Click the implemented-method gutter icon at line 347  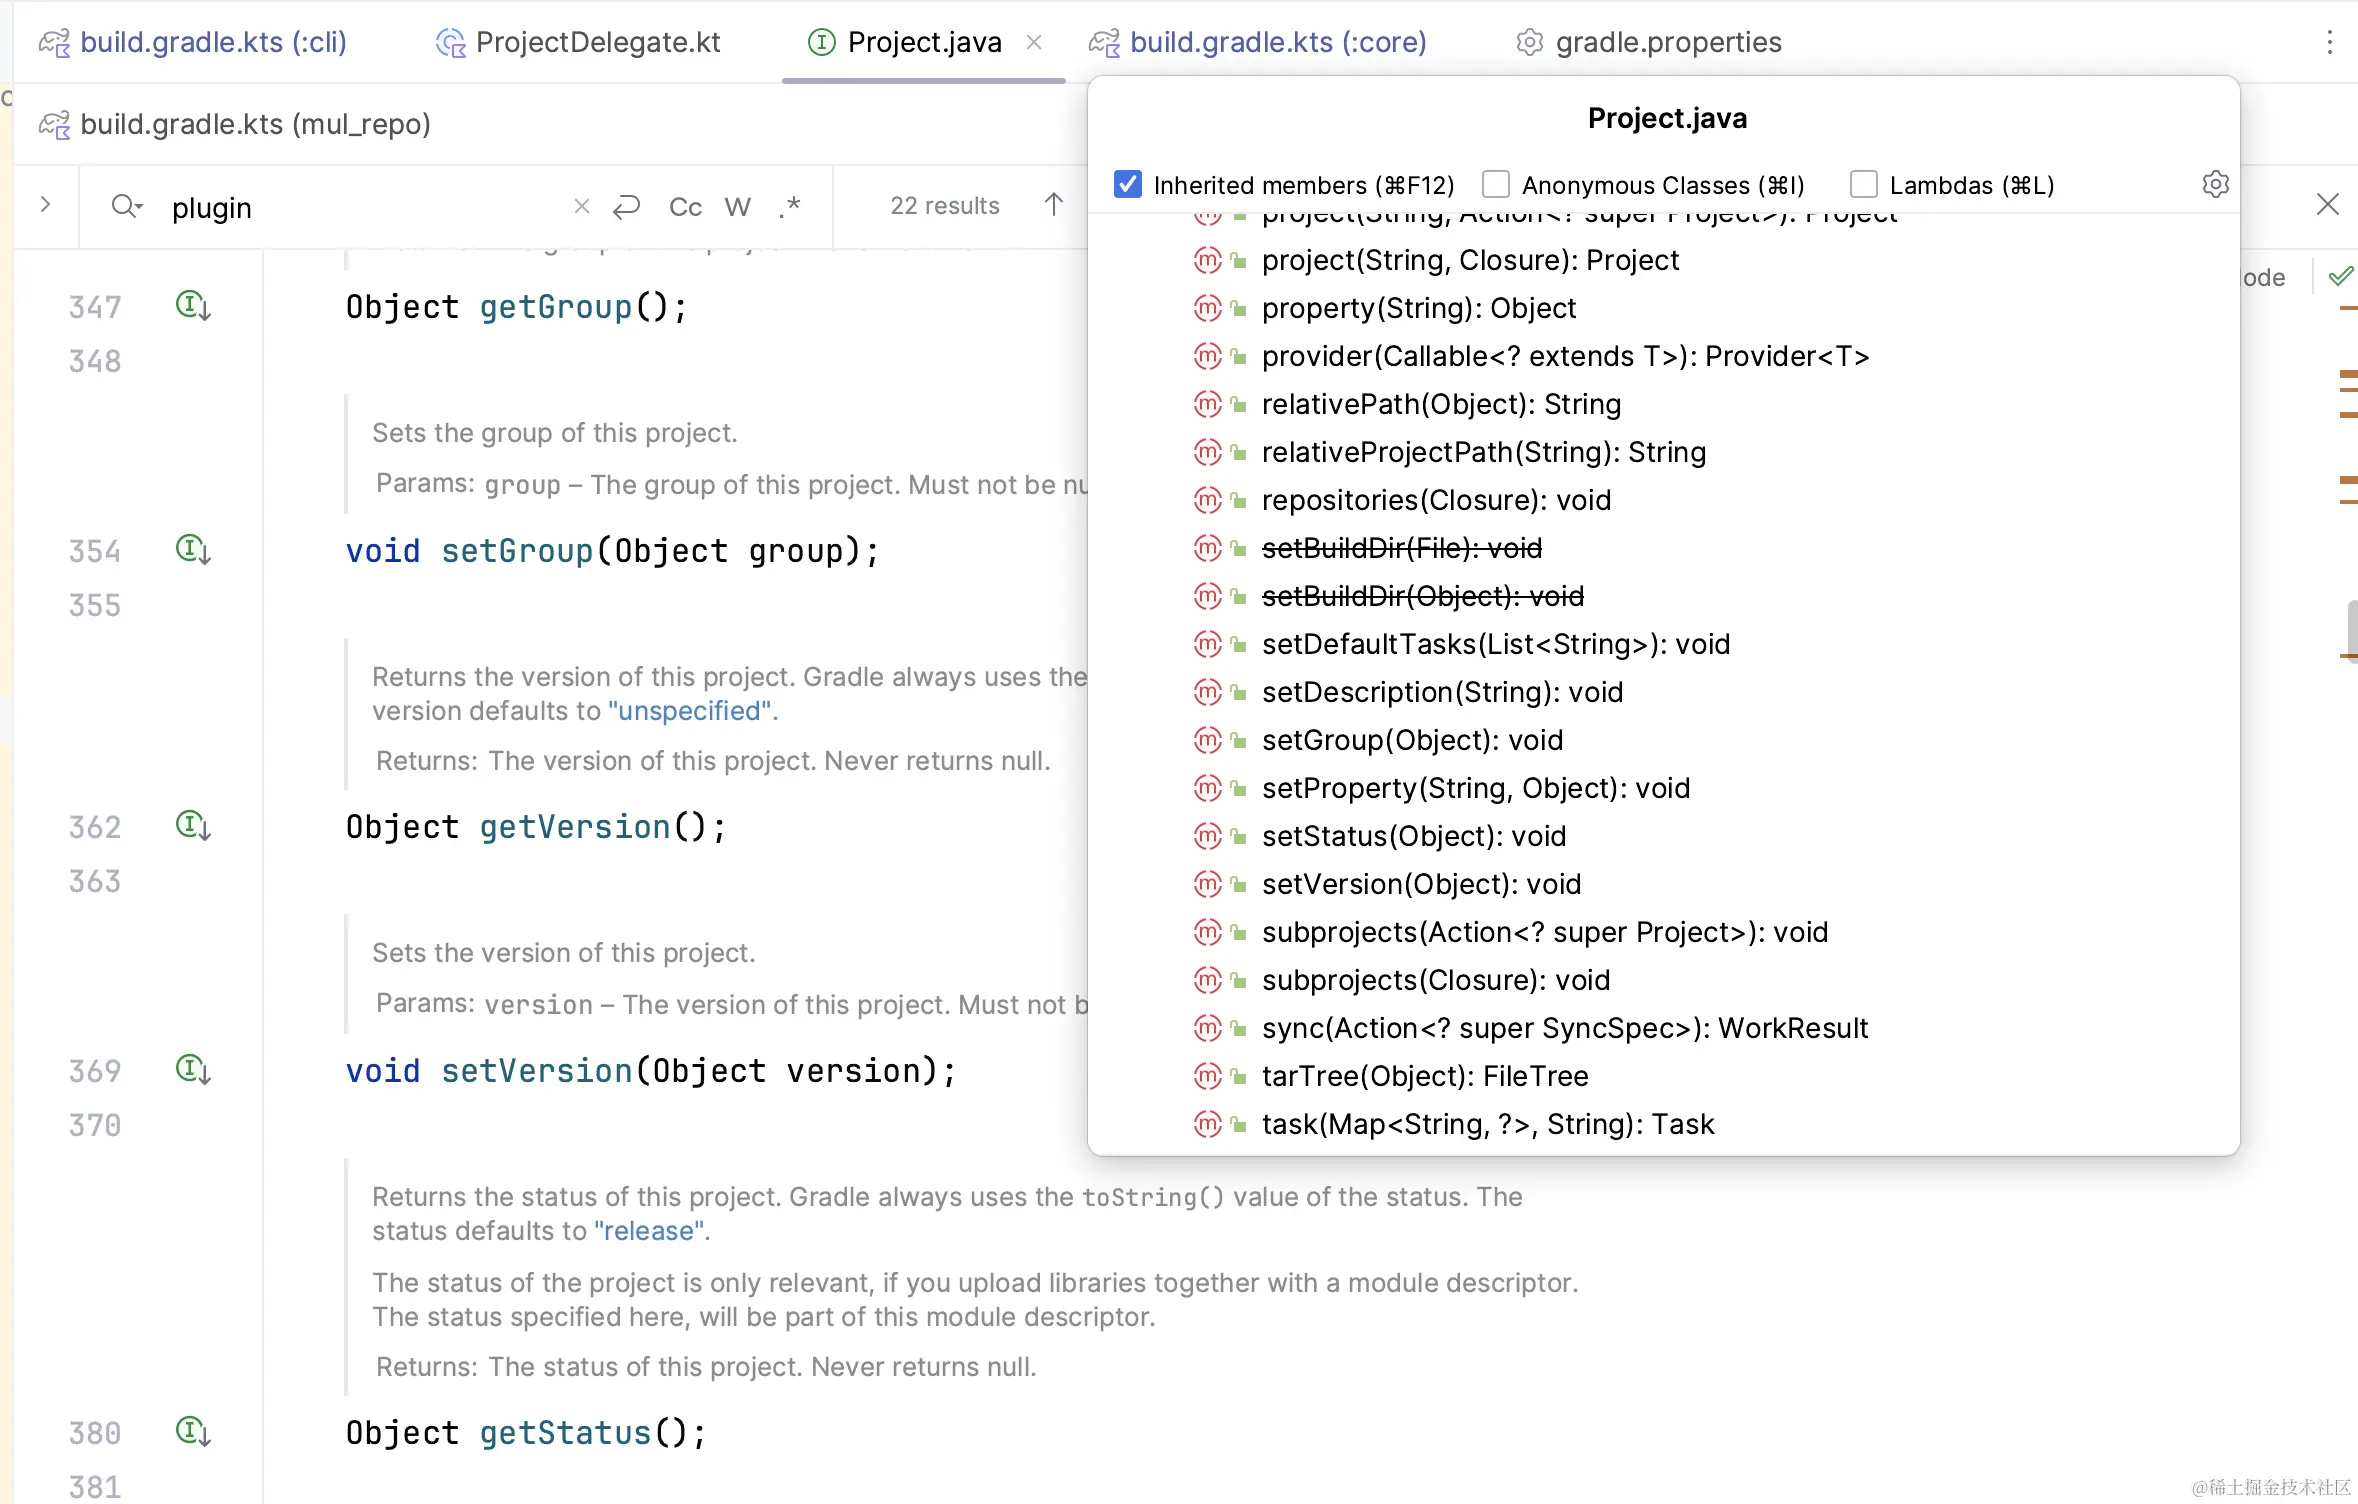192,306
